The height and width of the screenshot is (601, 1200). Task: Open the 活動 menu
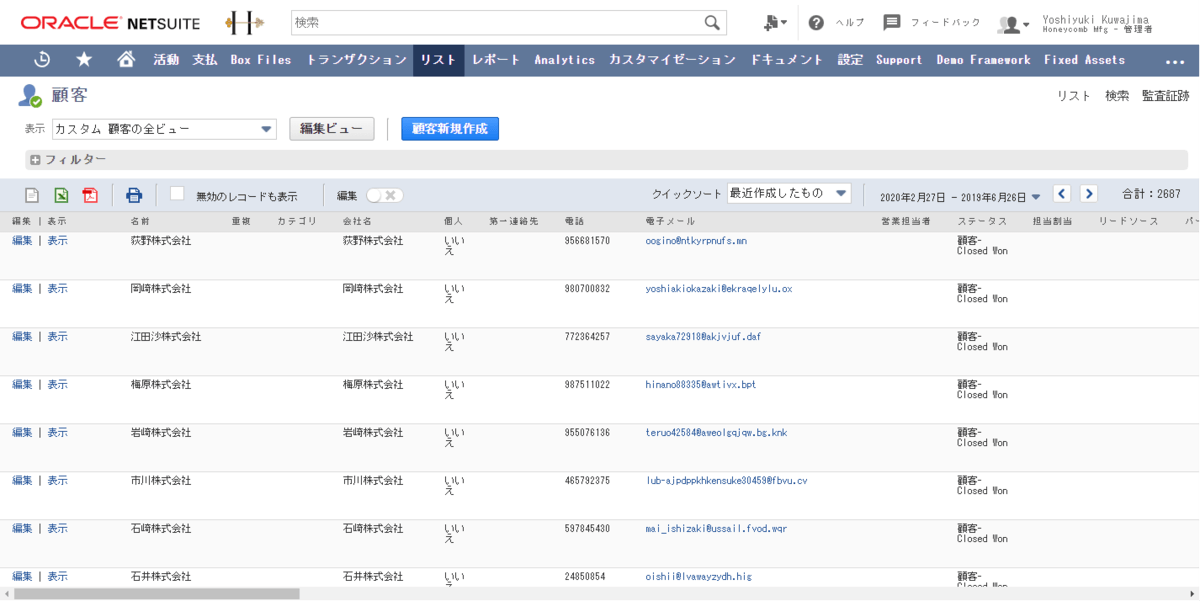pos(166,60)
